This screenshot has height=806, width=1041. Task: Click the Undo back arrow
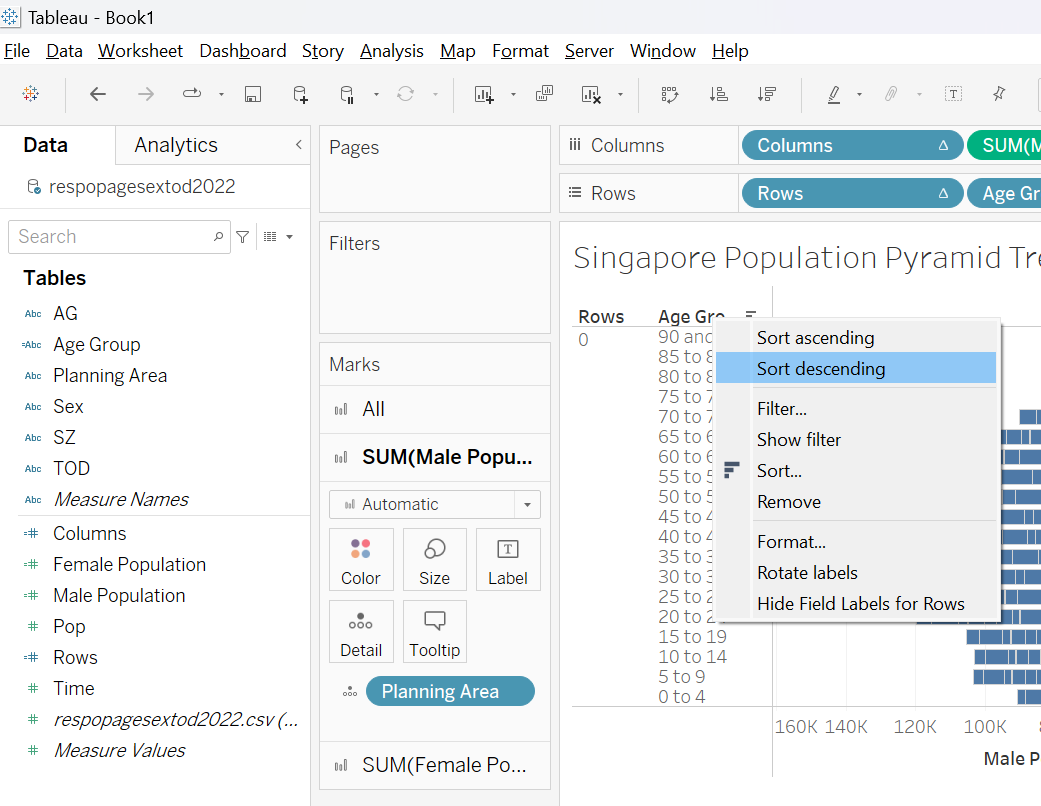(98, 94)
